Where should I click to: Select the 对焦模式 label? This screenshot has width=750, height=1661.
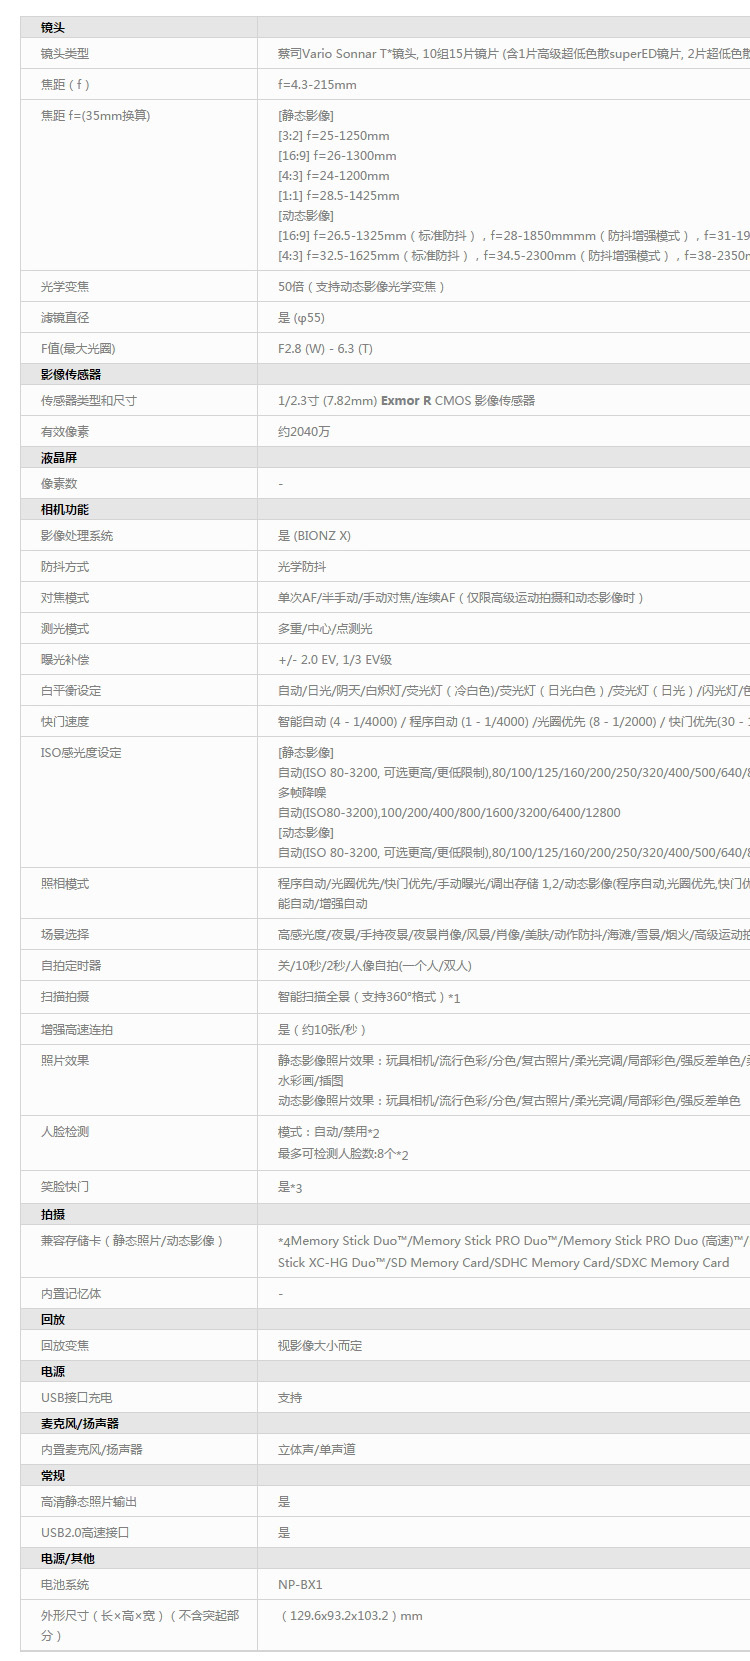click(65, 598)
